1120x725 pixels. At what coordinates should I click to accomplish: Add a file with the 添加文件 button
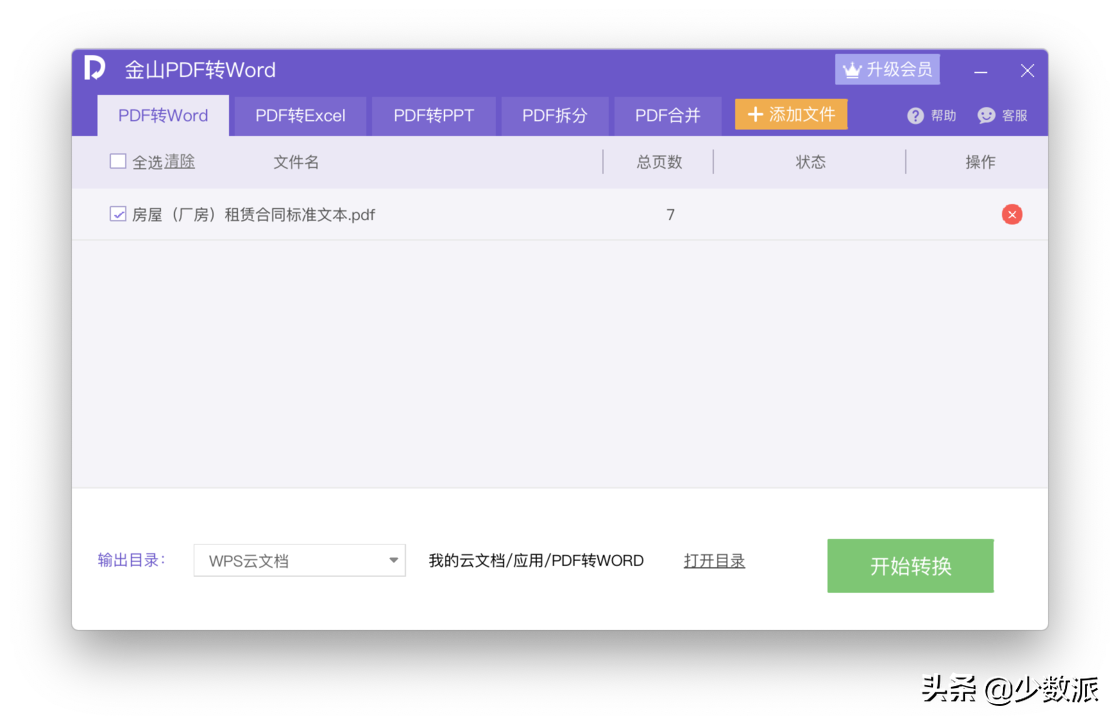pos(791,114)
